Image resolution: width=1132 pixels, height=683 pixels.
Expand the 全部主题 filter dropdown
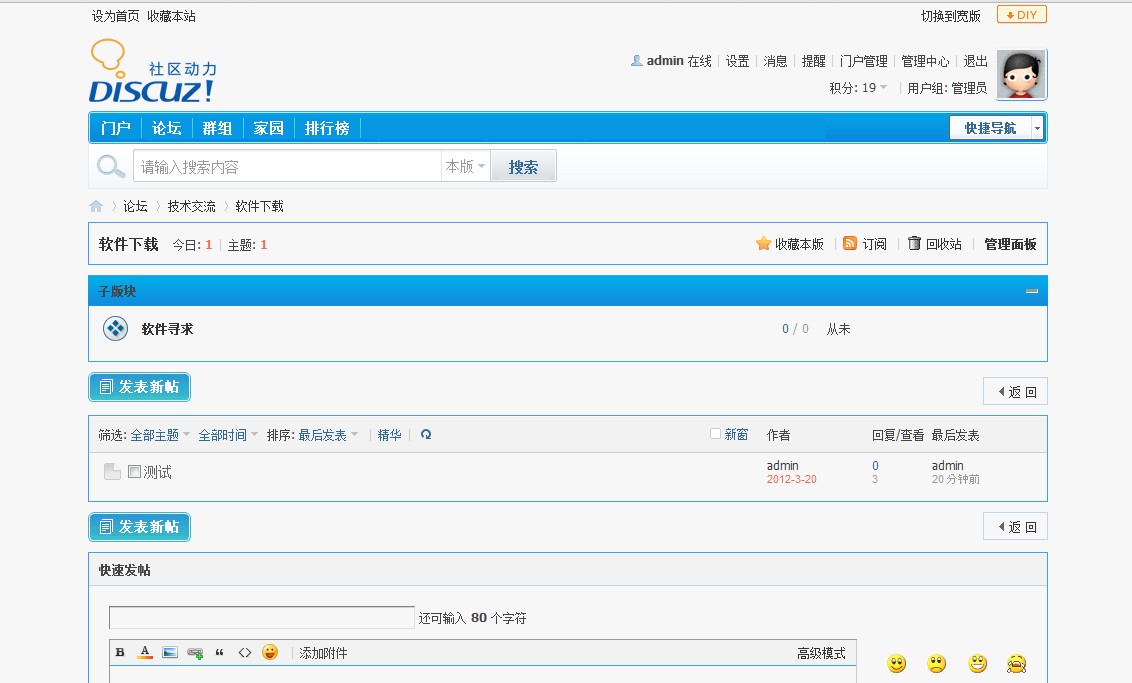tap(160, 435)
